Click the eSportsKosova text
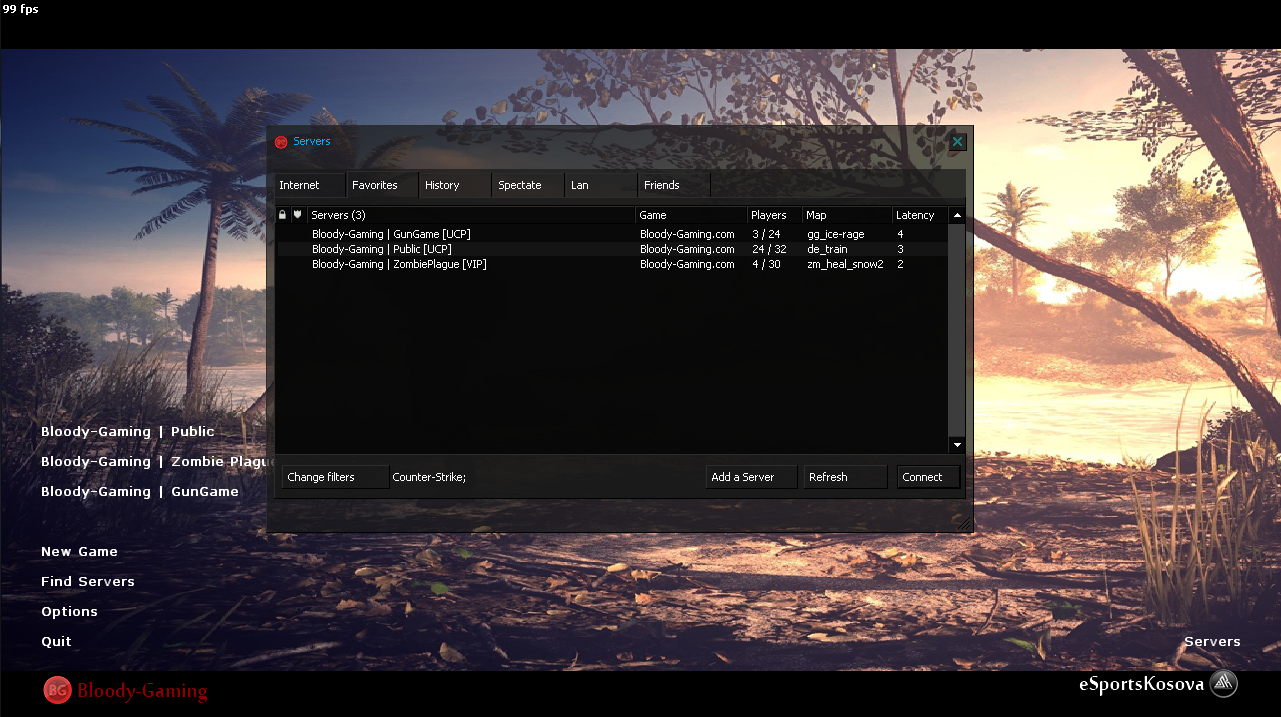 coord(1141,685)
